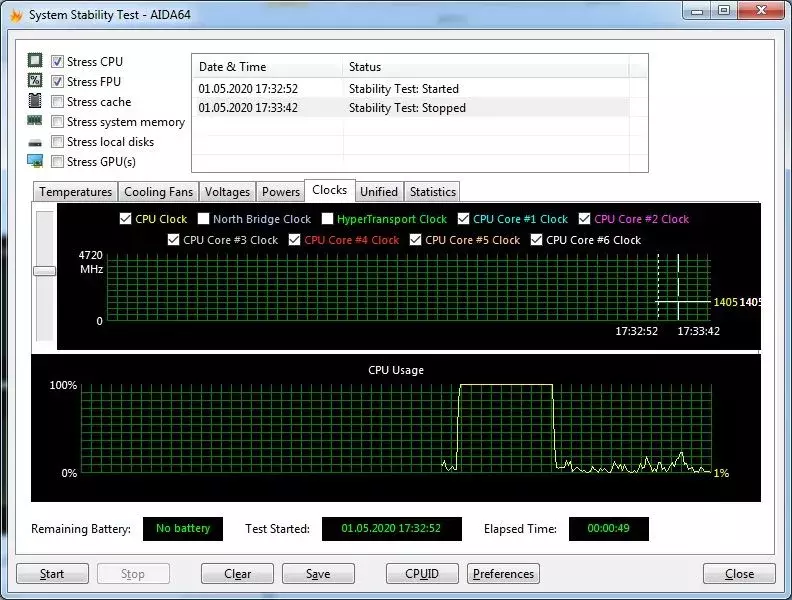Image resolution: width=792 pixels, height=600 pixels.
Task: Click the 1% CPU usage value
Action: click(x=721, y=473)
